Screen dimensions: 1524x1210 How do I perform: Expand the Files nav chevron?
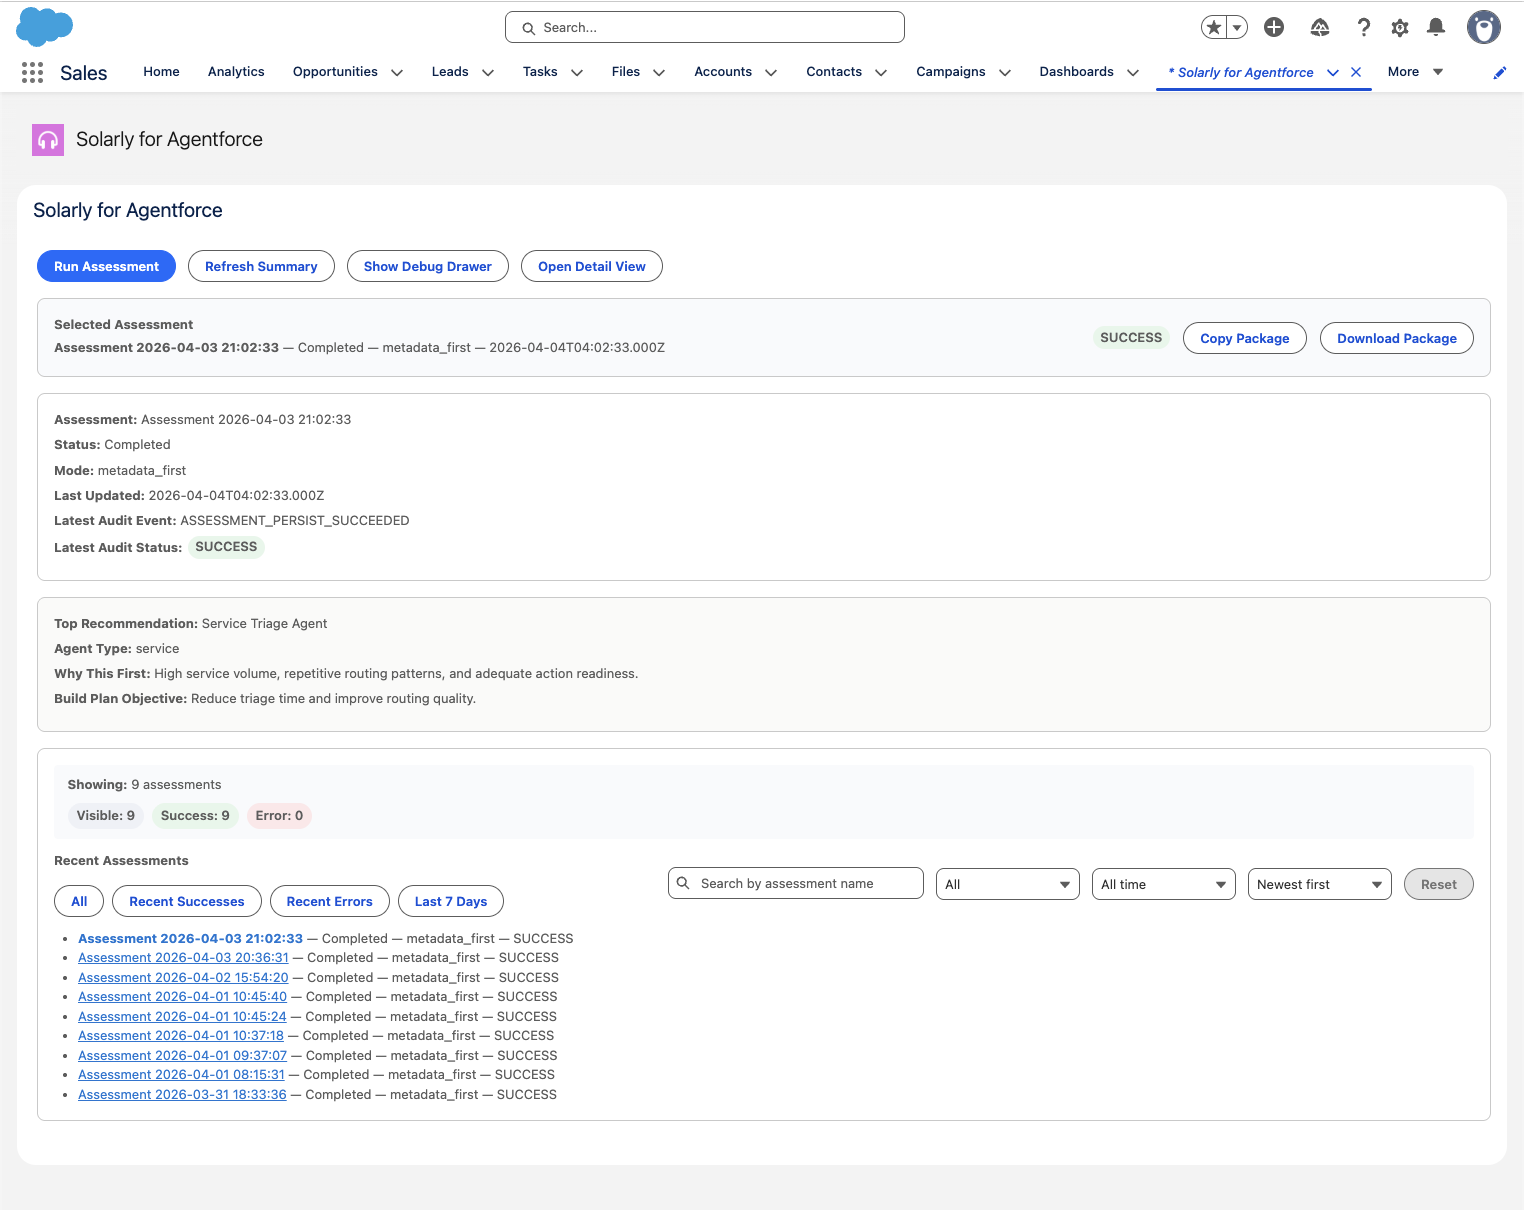click(659, 73)
